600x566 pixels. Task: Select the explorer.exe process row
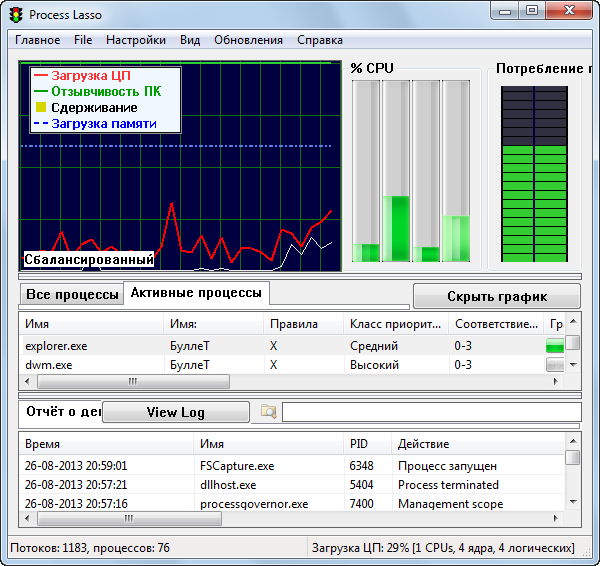[56, 346]
